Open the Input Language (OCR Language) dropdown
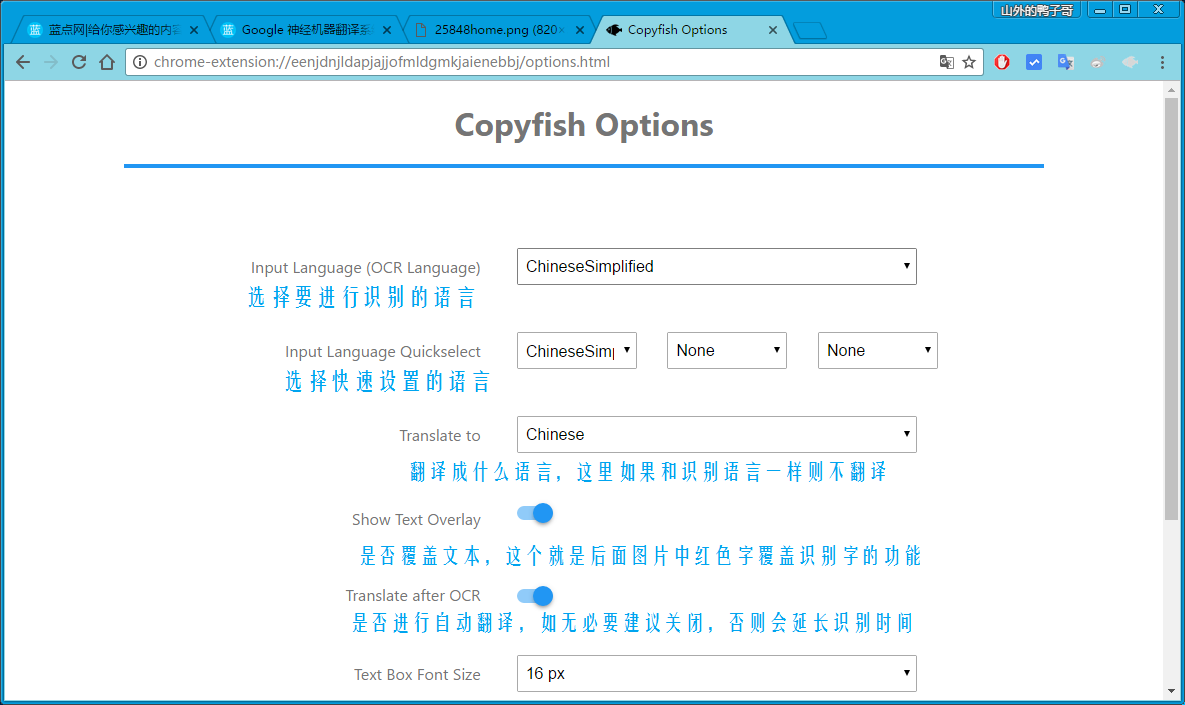The width and height of the screenshot is (1185, 705). pyautogui.click(x=716, y=267)
